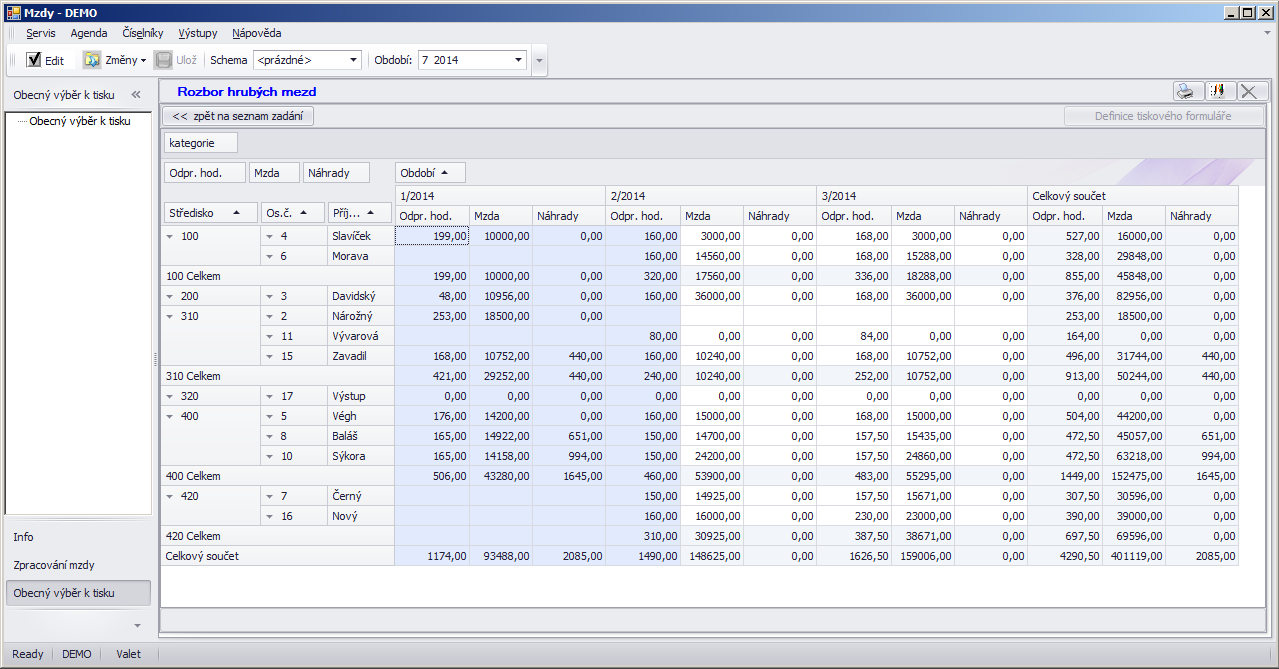Click the Změny toolbar icon
This screenshot has height=669, width=1279.
click(93, 60)
